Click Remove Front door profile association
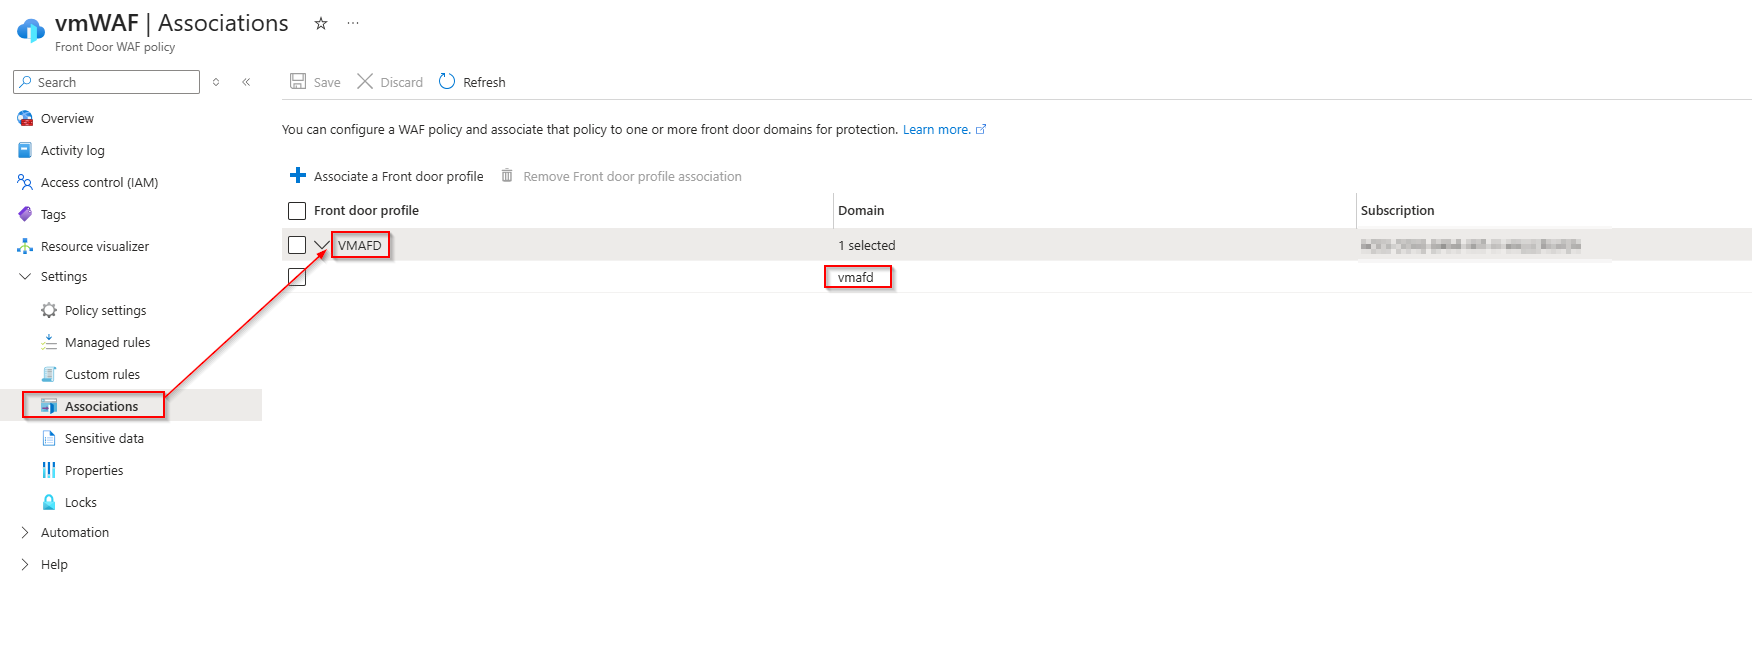The width and height of the screenshot is (1752, 670). click(632, 176)
